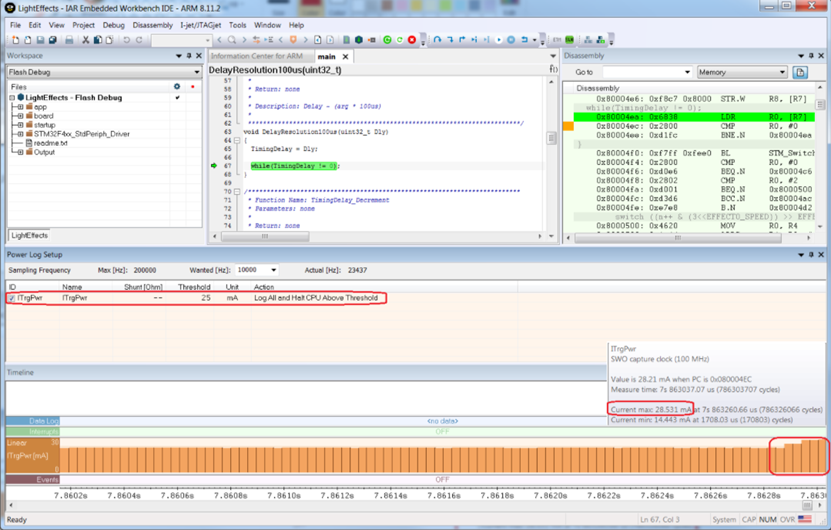Click the Save toolbar icon
This screenshot has width=831, height=530.
pyautogui.click(x=40, y=40)
